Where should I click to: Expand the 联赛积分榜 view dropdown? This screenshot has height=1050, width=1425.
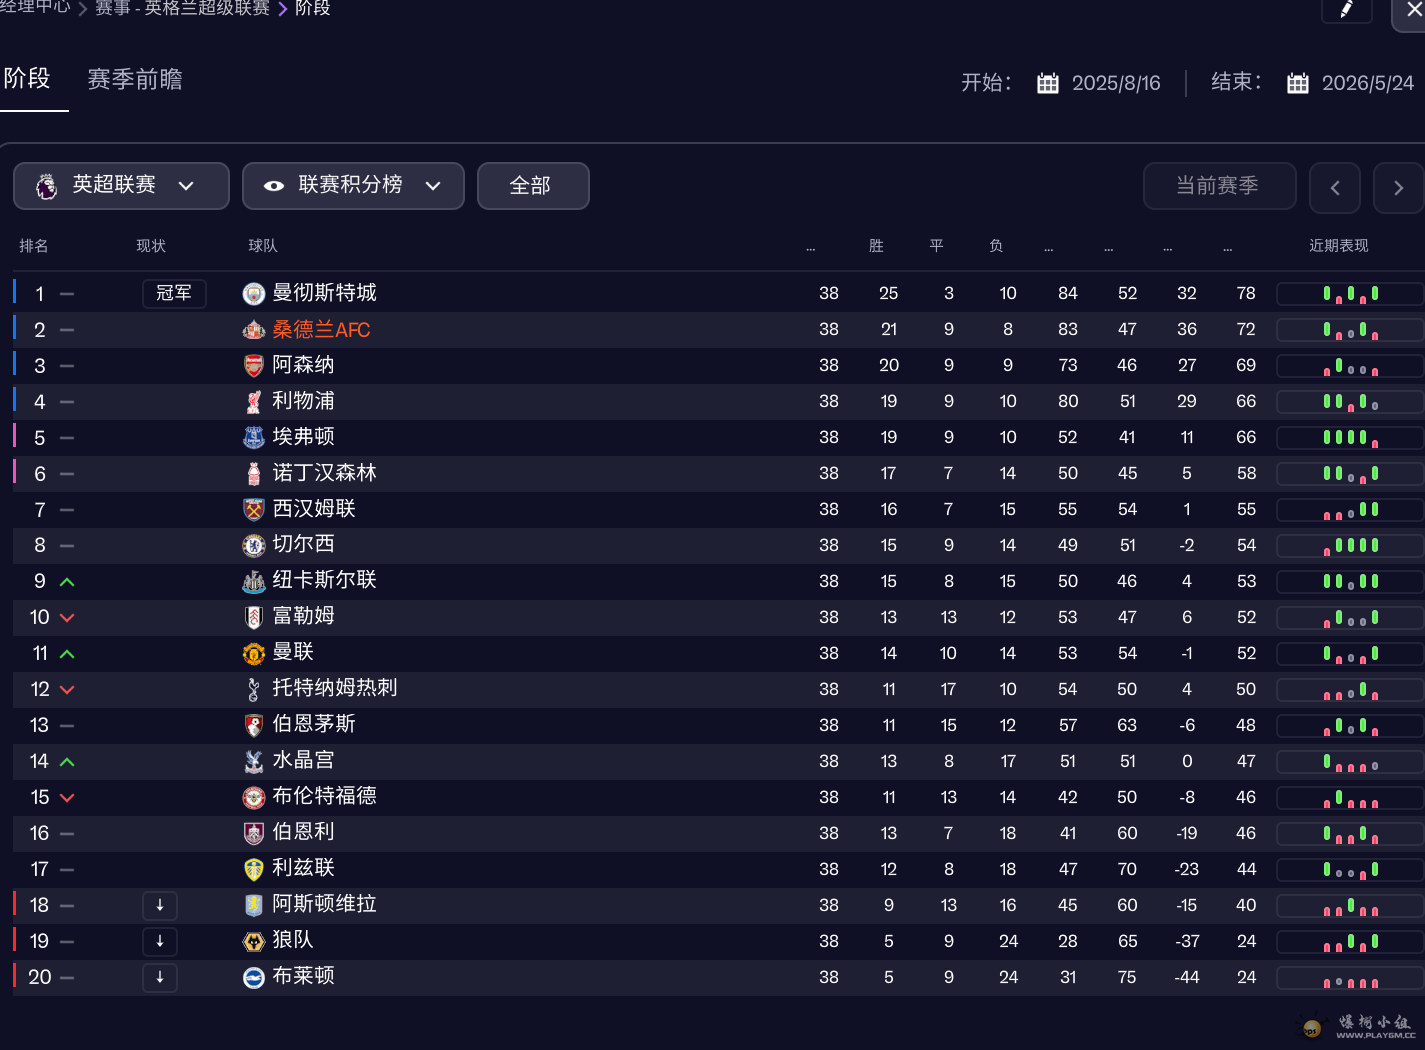pos(433,186)
